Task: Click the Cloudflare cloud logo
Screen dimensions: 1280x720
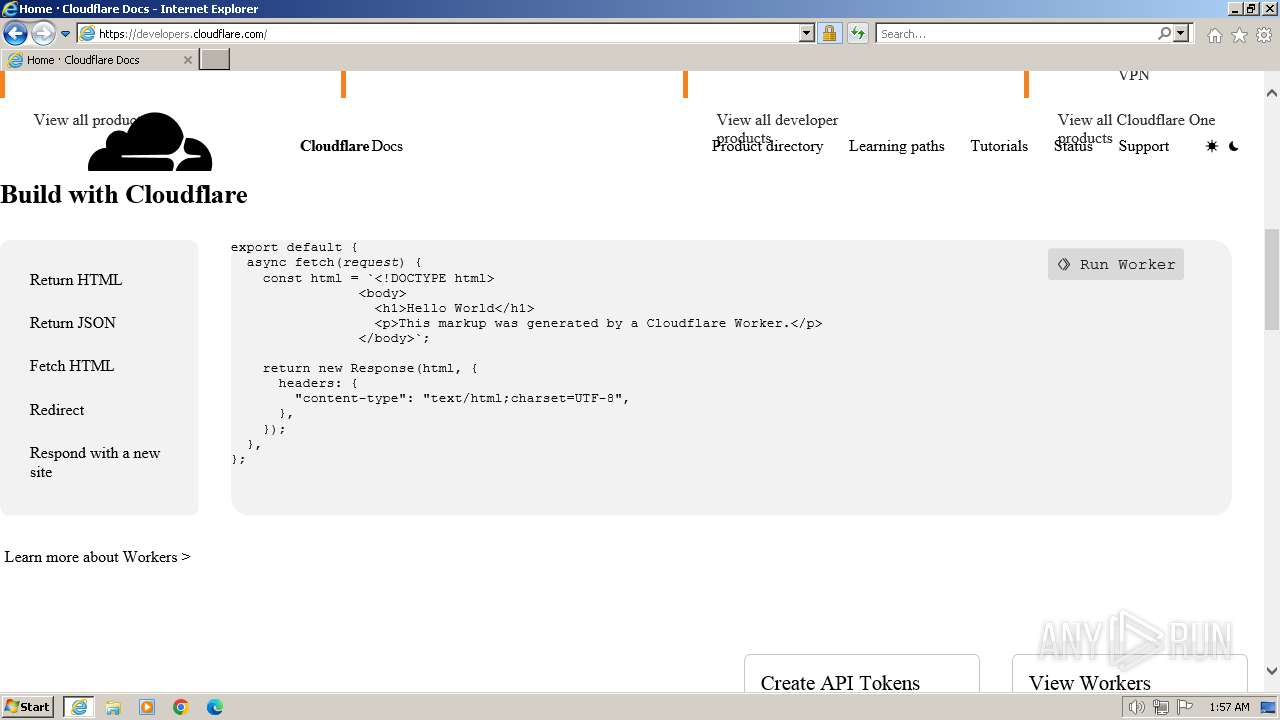Action: coord(150,142)
